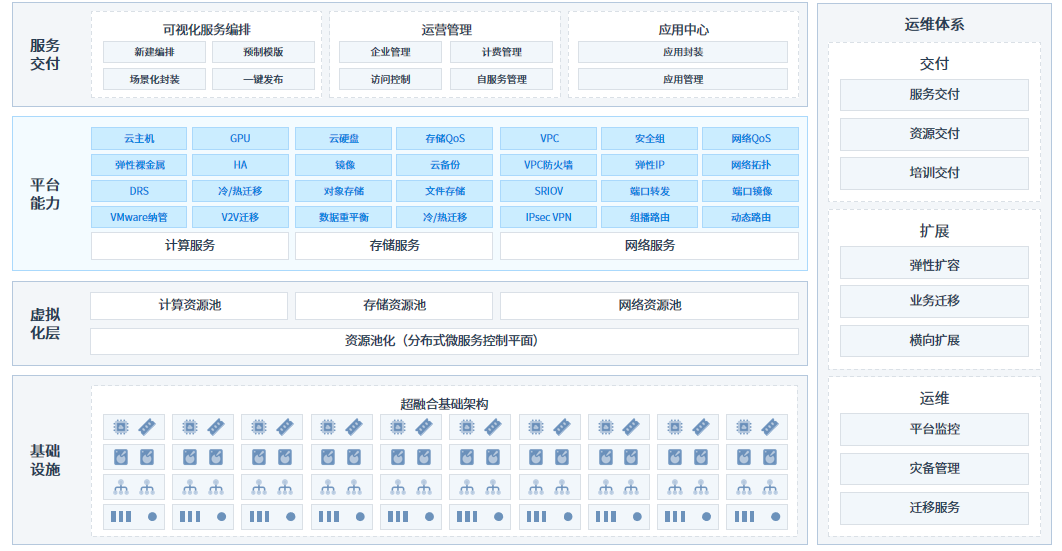Click the left network topology icon in the first node column
Image resolution: width=1062 pixels, height=551 pixels.
120,488
